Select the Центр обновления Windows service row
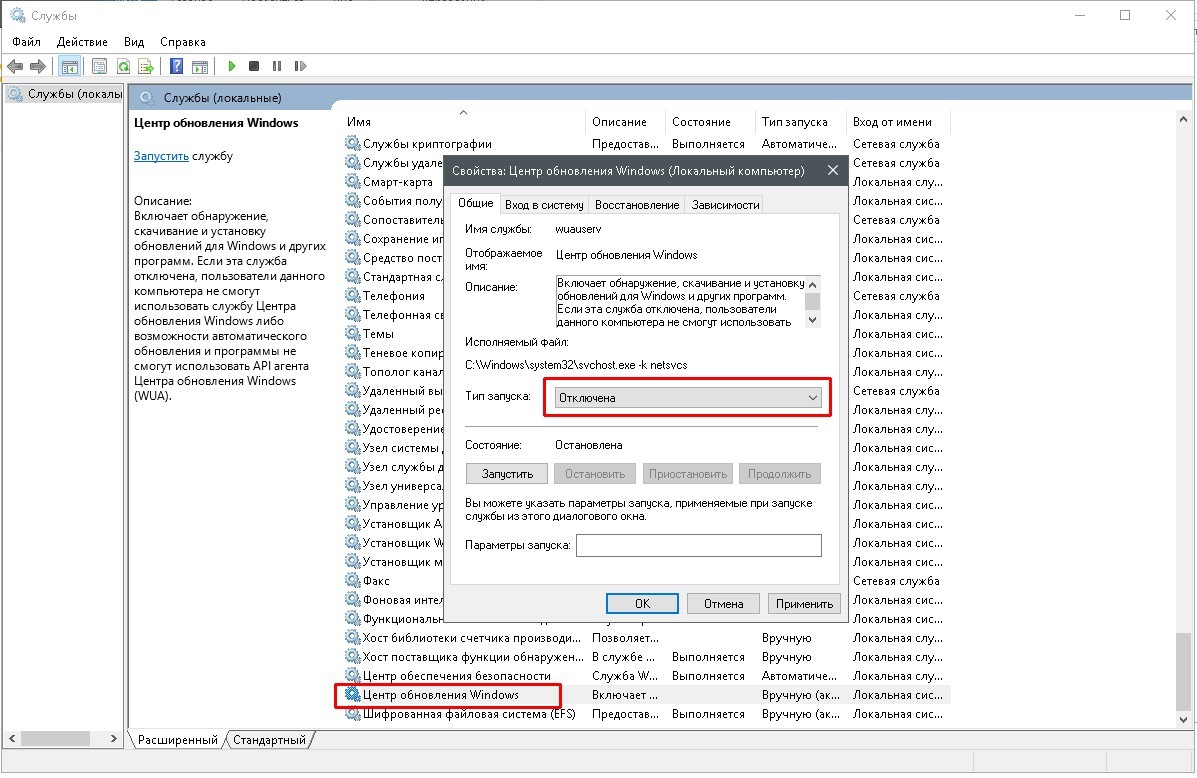1197x778 pixels. pyautogui.click(x=646, y=695)
